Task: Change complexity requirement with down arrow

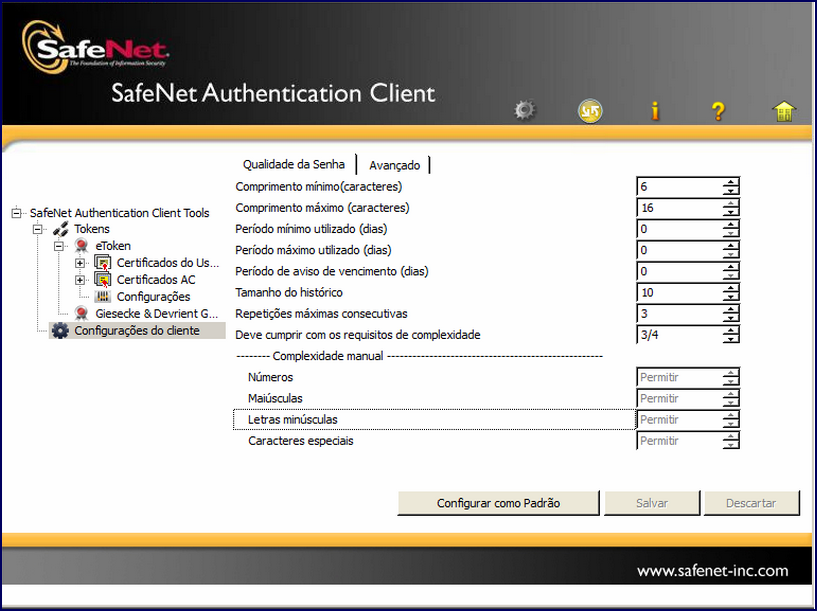Action: pos(731,339)
